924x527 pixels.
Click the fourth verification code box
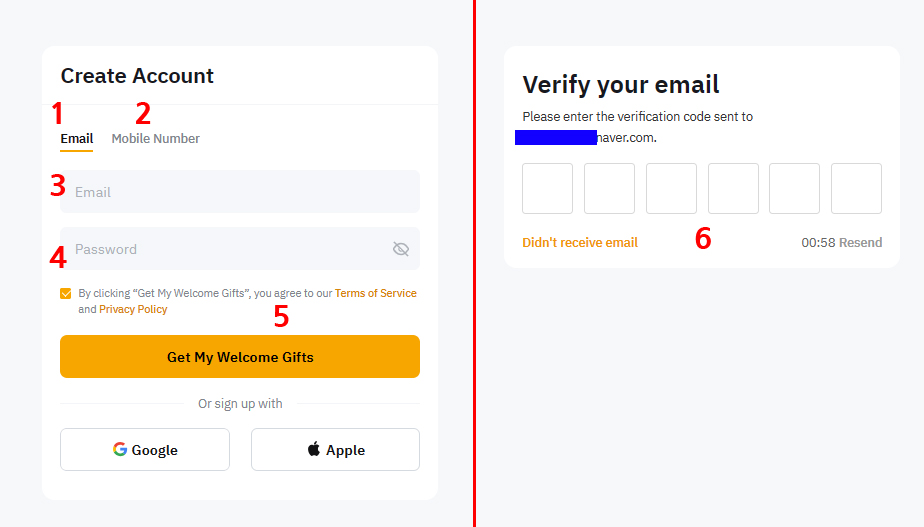point(733,189)
